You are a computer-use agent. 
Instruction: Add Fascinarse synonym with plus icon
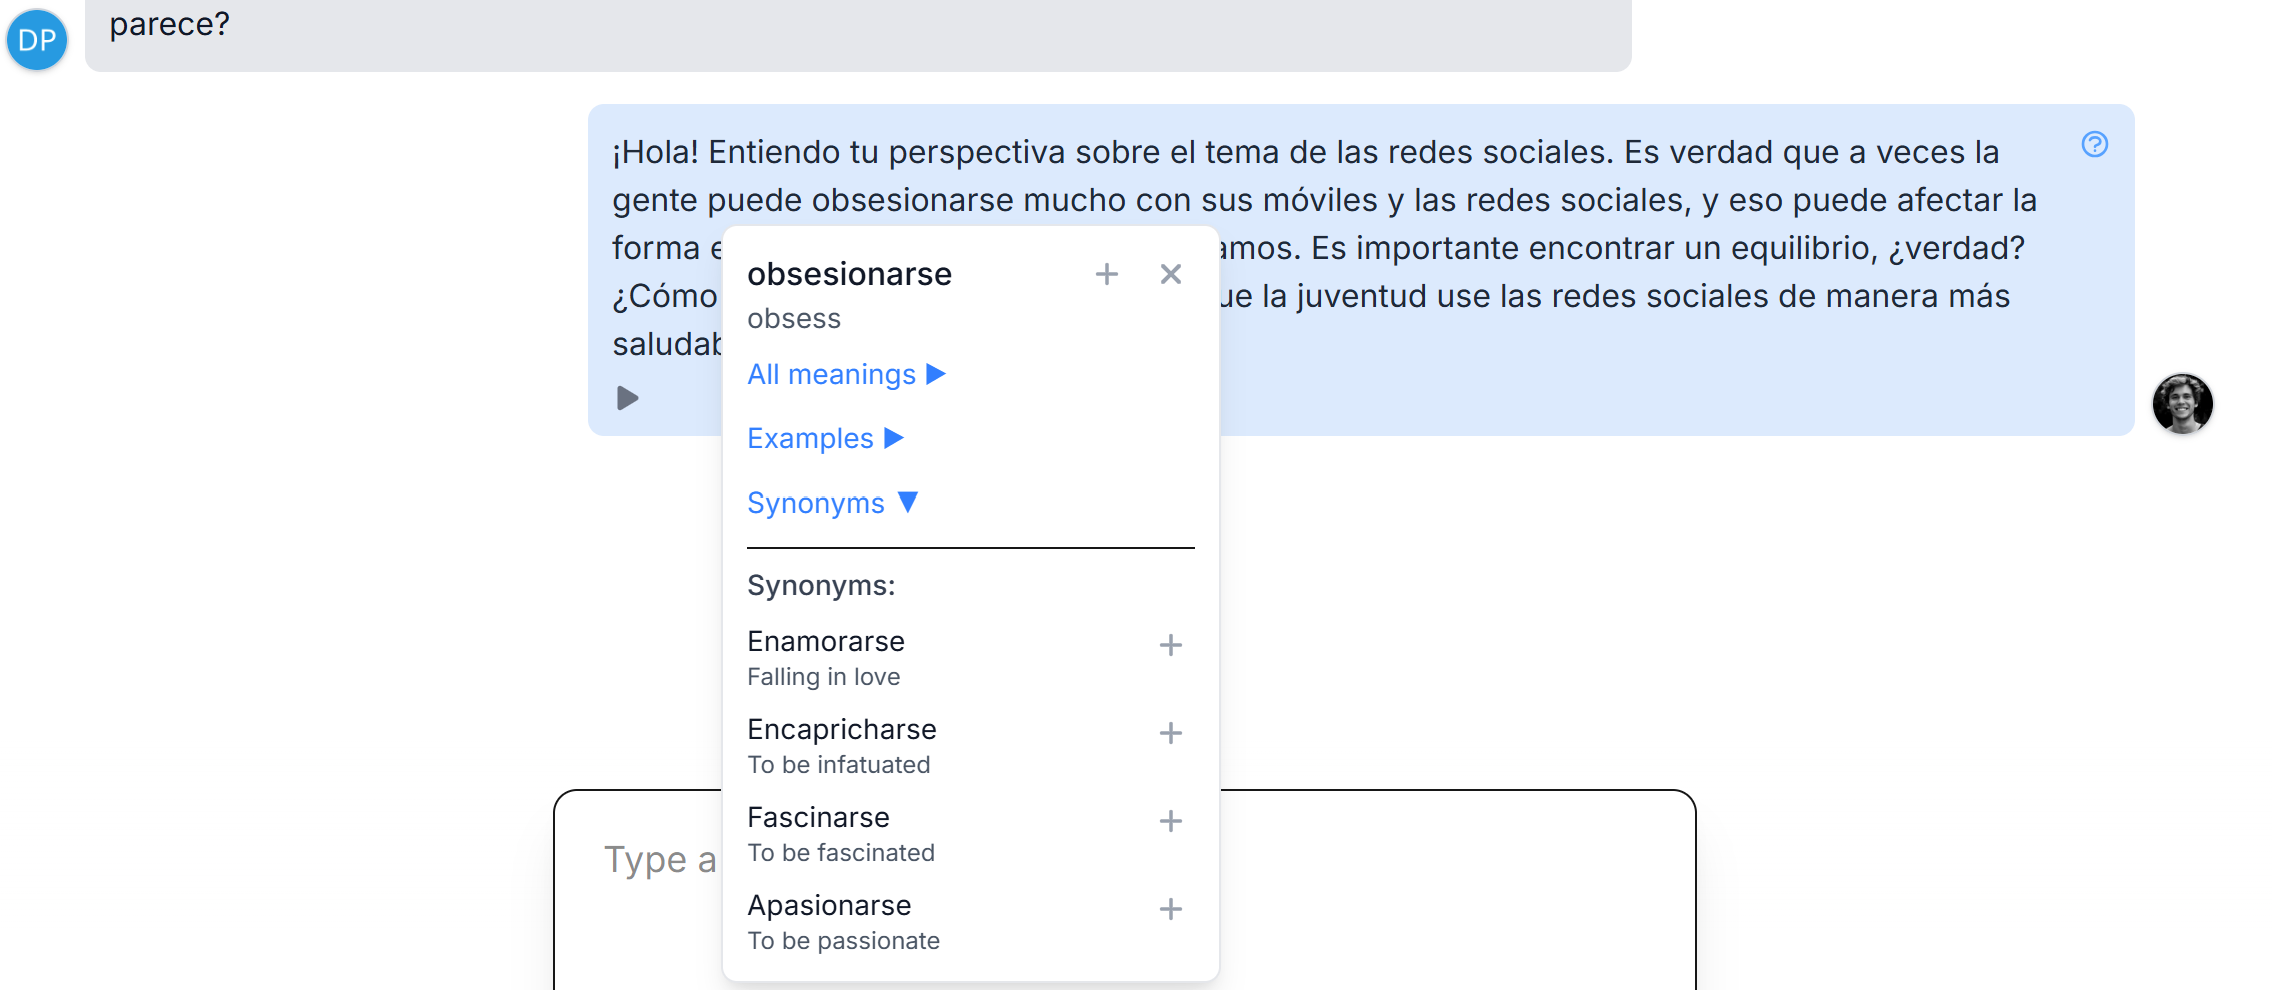(x=1170, y=821)
